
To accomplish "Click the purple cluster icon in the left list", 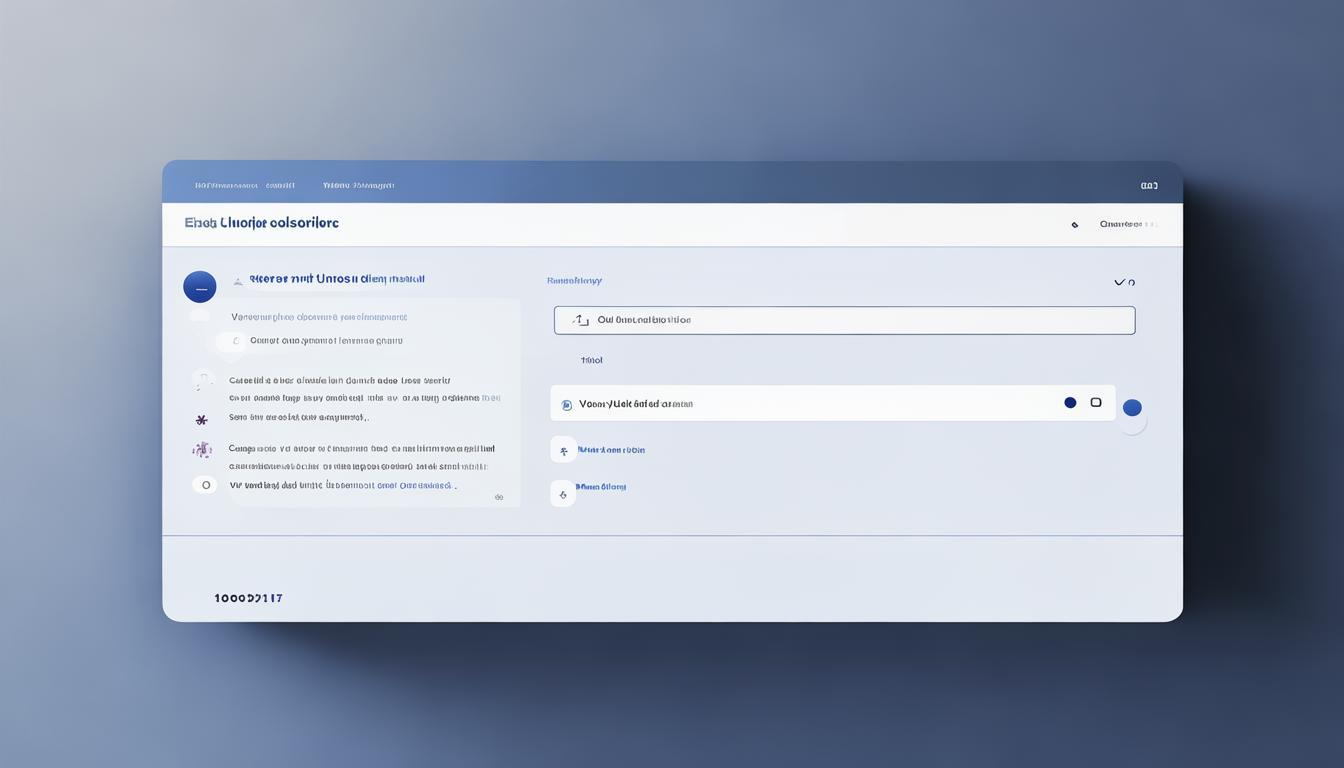I will (202, 450).
